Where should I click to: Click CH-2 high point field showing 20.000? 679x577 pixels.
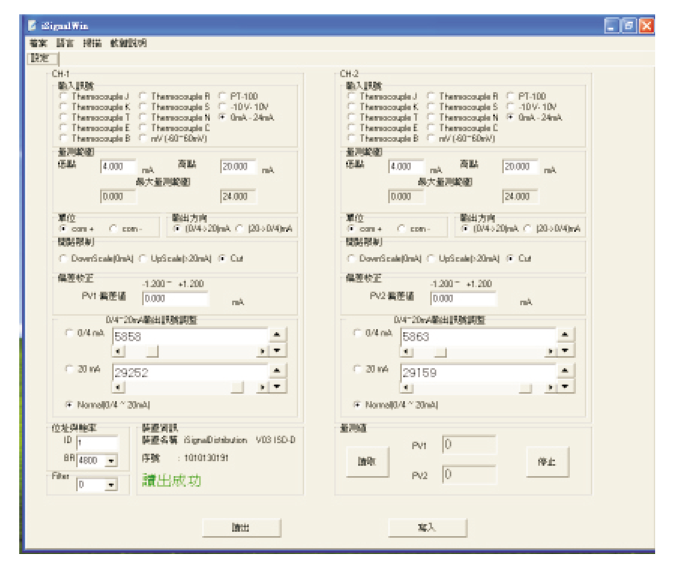(520, 167)
